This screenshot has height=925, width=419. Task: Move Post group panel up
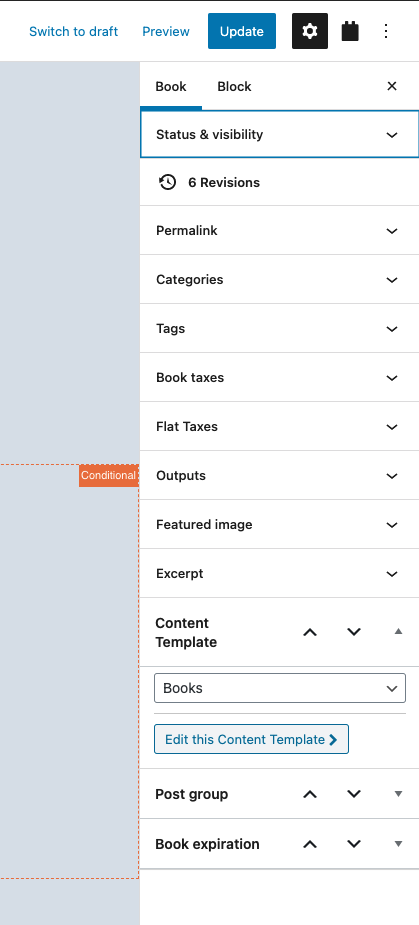click(310, 794)
